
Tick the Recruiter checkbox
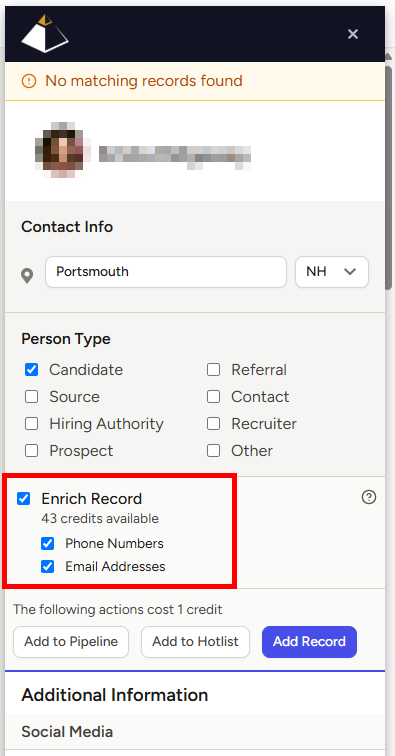point(213,424)
